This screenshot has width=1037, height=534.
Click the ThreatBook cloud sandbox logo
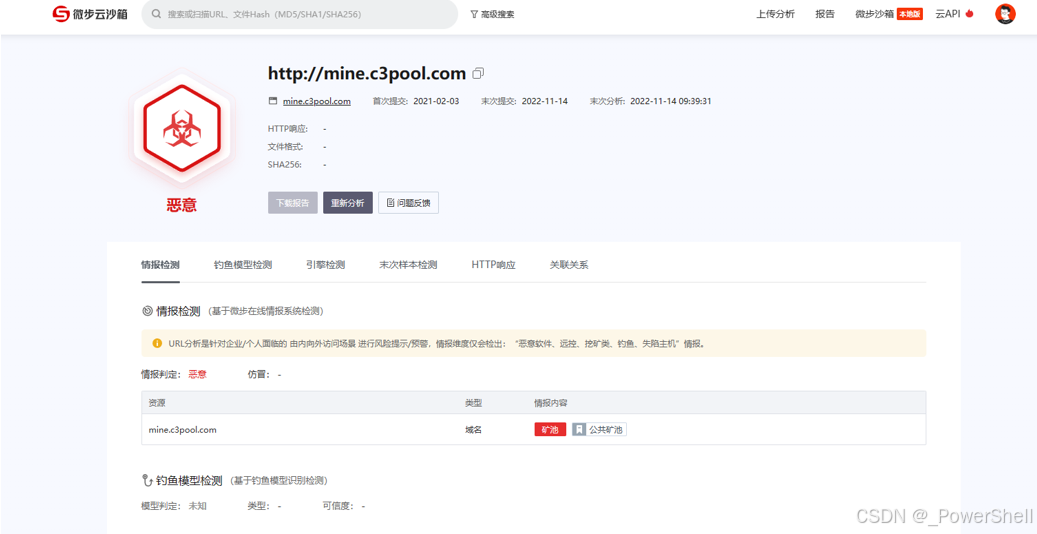pyautogui.click(x=91, y=14)
